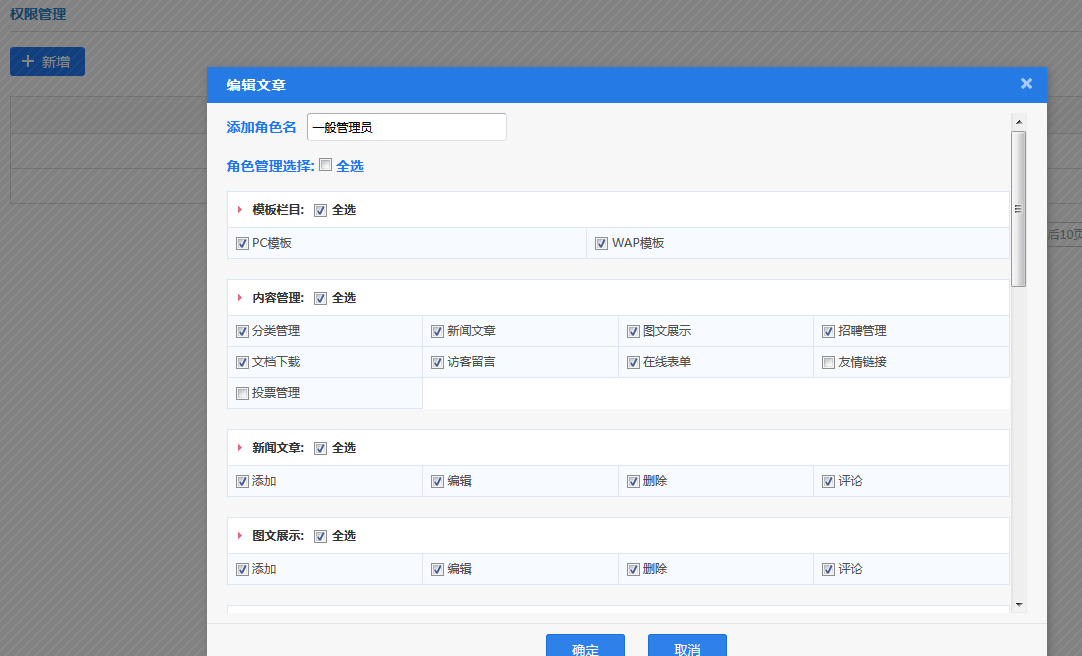Uncheck 添加 under 图文展示 section

coord(242,570)
